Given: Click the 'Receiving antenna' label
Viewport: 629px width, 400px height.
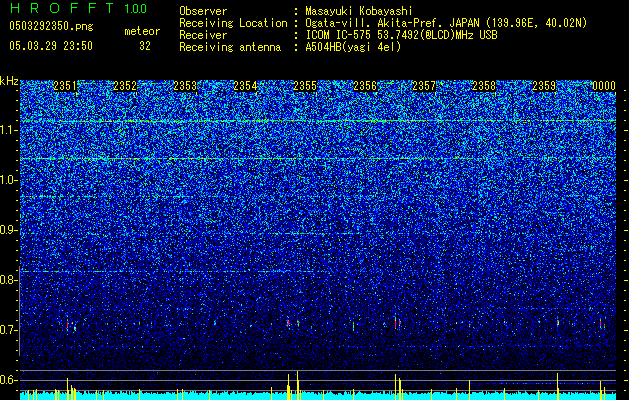Looking at the screenshot, I should (x=230, y=47).
